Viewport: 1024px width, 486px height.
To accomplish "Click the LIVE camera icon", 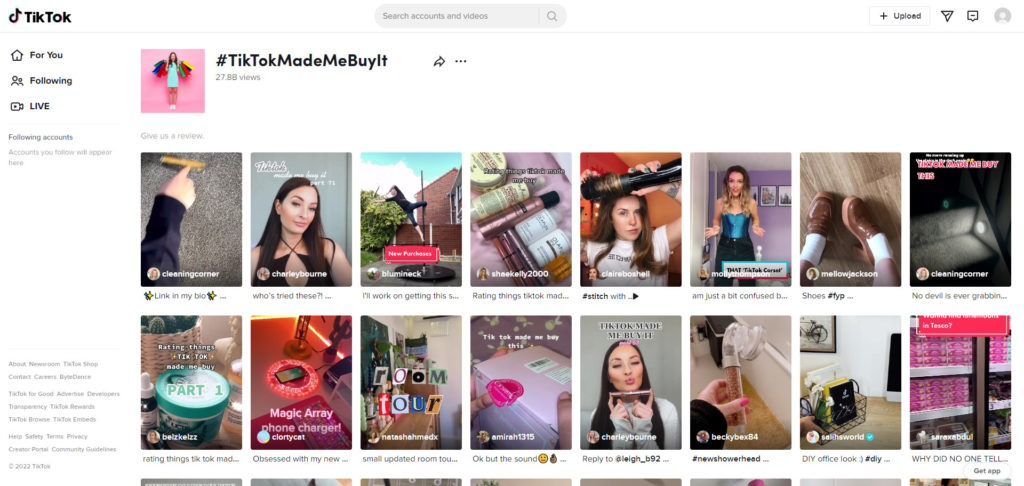I will 17,106.
